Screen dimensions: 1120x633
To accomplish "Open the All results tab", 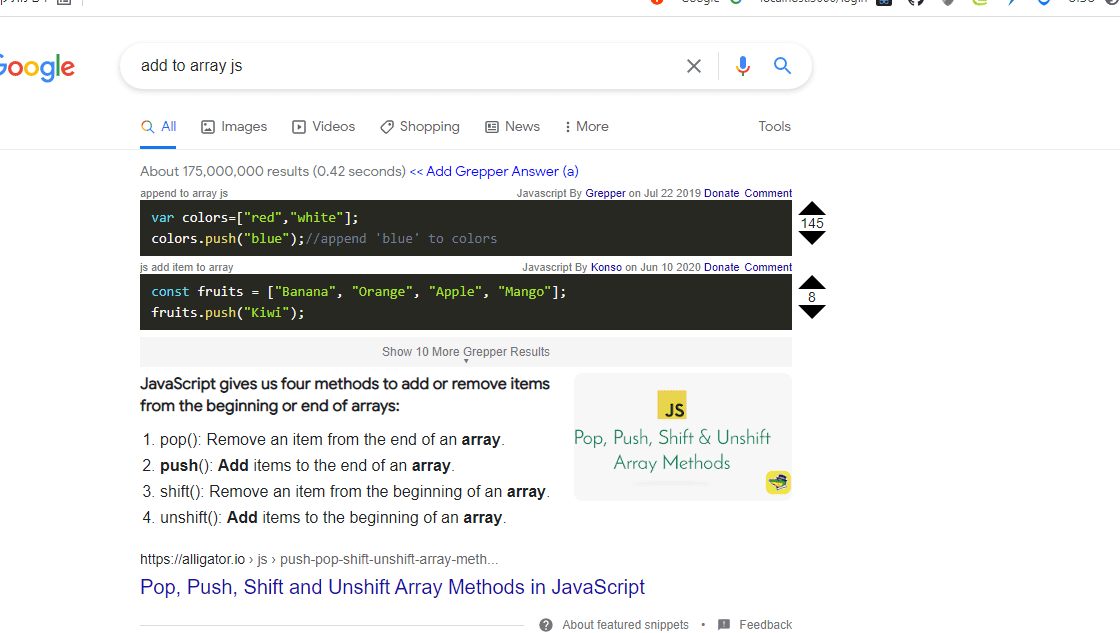I will [x=158, y=126].
